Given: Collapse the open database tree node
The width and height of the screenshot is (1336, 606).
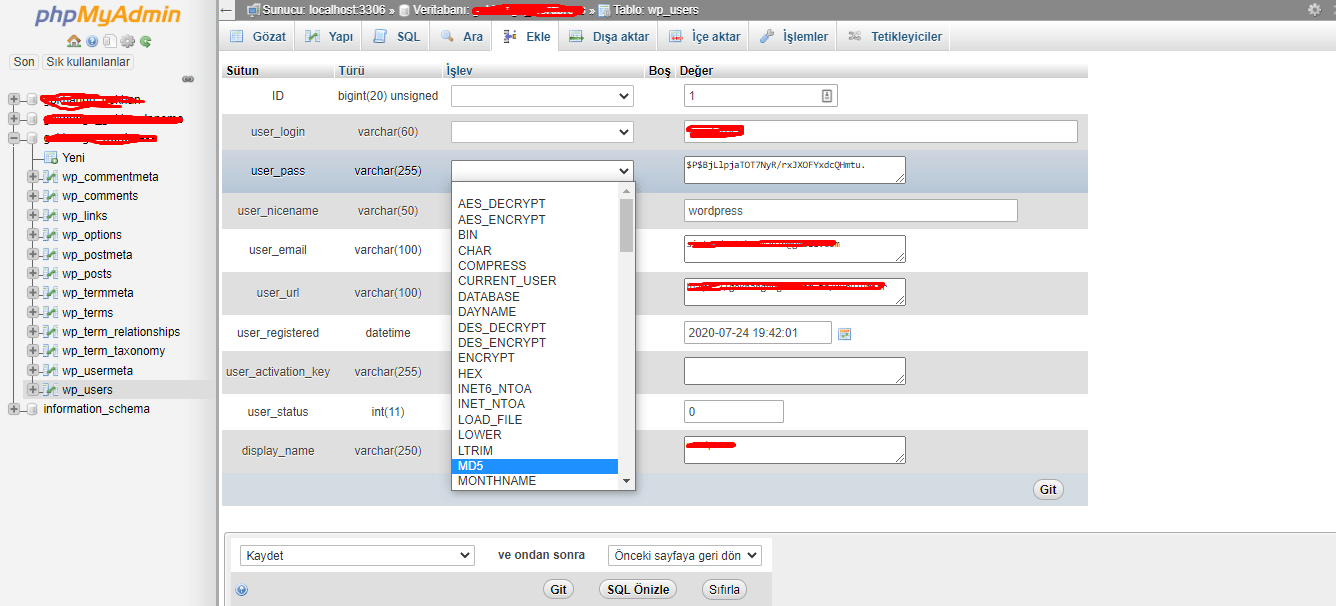Looking at the screenshot, I should (13, 138).
